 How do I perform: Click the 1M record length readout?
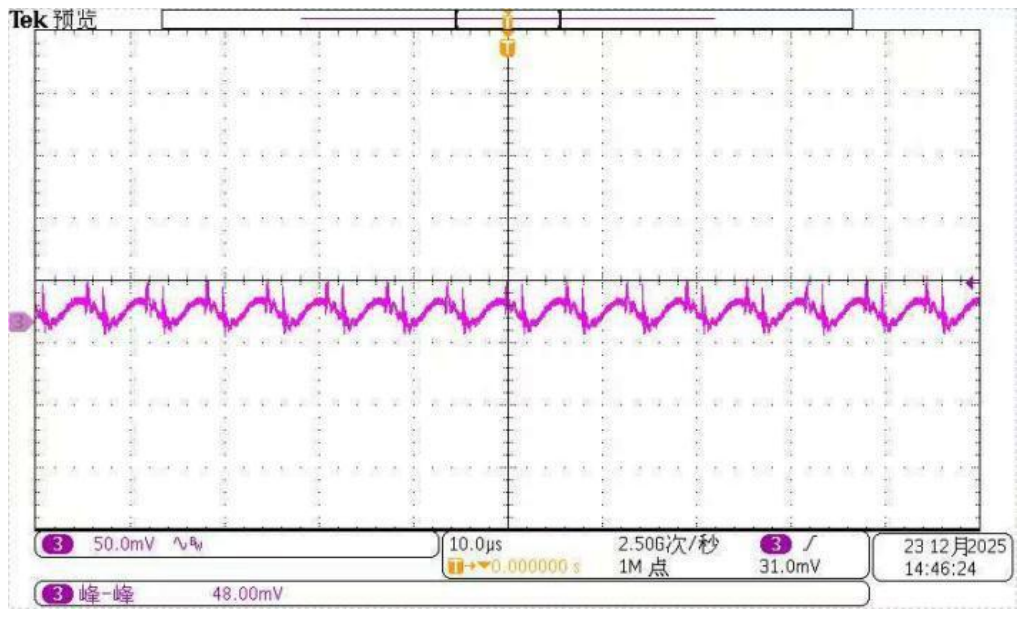(x=643, y=567)
